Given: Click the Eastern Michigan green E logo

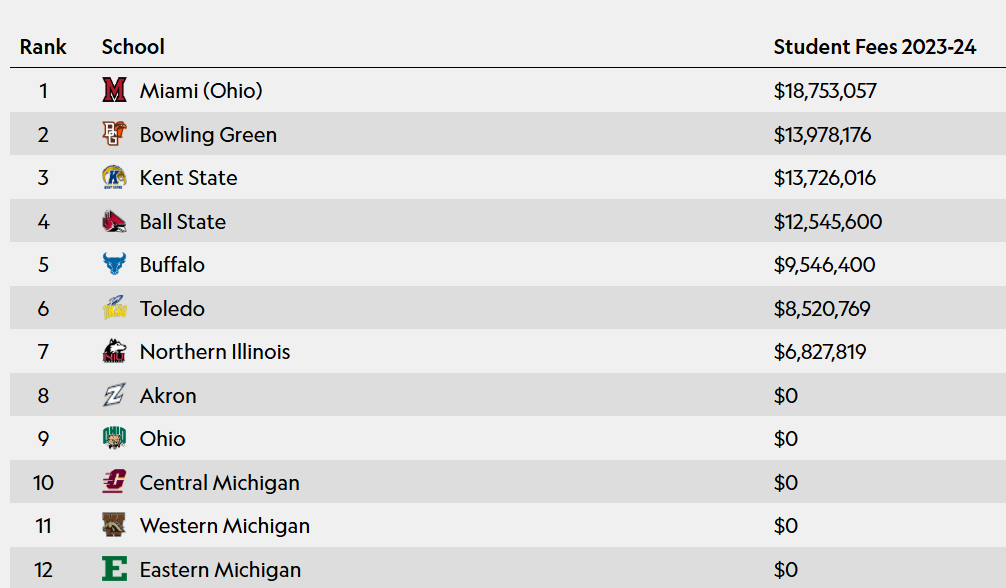Looking at the screenshot, I should tap(114, 569).
